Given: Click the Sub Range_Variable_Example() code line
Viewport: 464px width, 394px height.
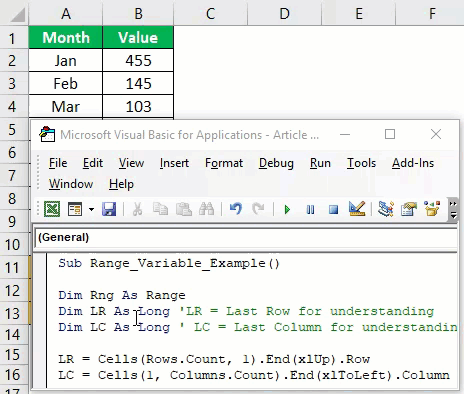Looking at the screenshot, I should 169,263.
